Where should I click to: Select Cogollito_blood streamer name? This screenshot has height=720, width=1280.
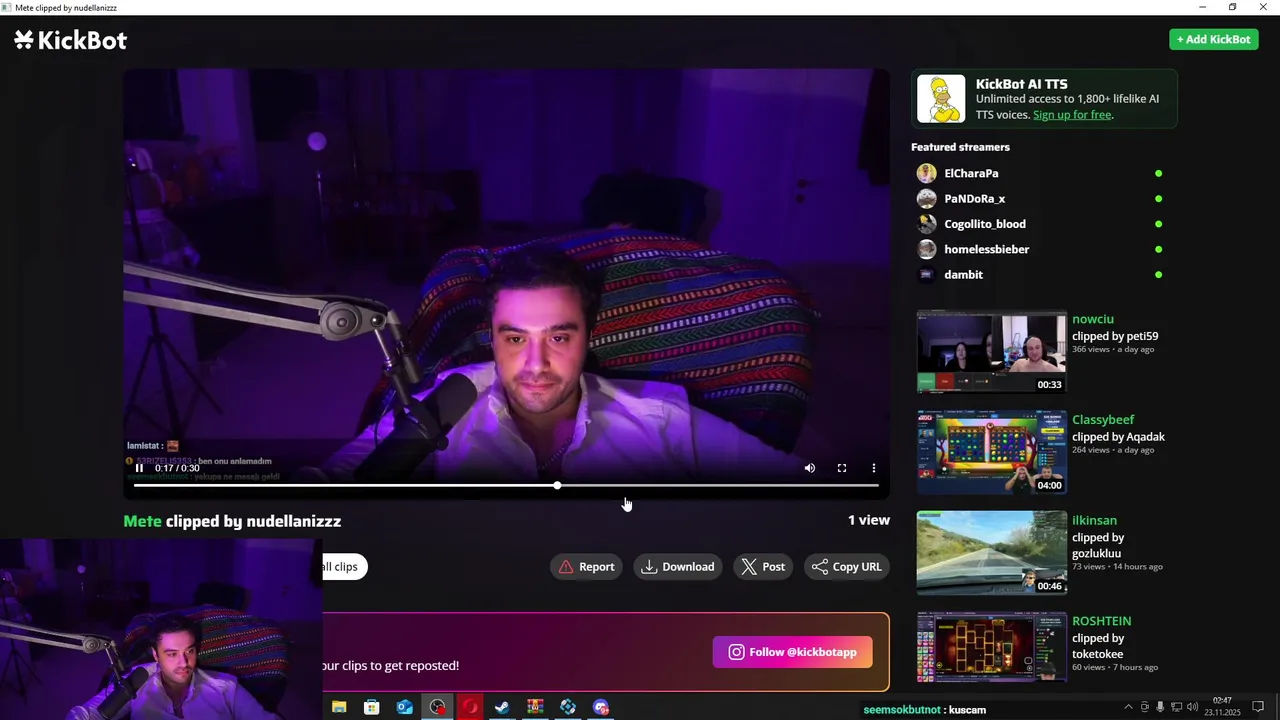[x=985, y=224]
